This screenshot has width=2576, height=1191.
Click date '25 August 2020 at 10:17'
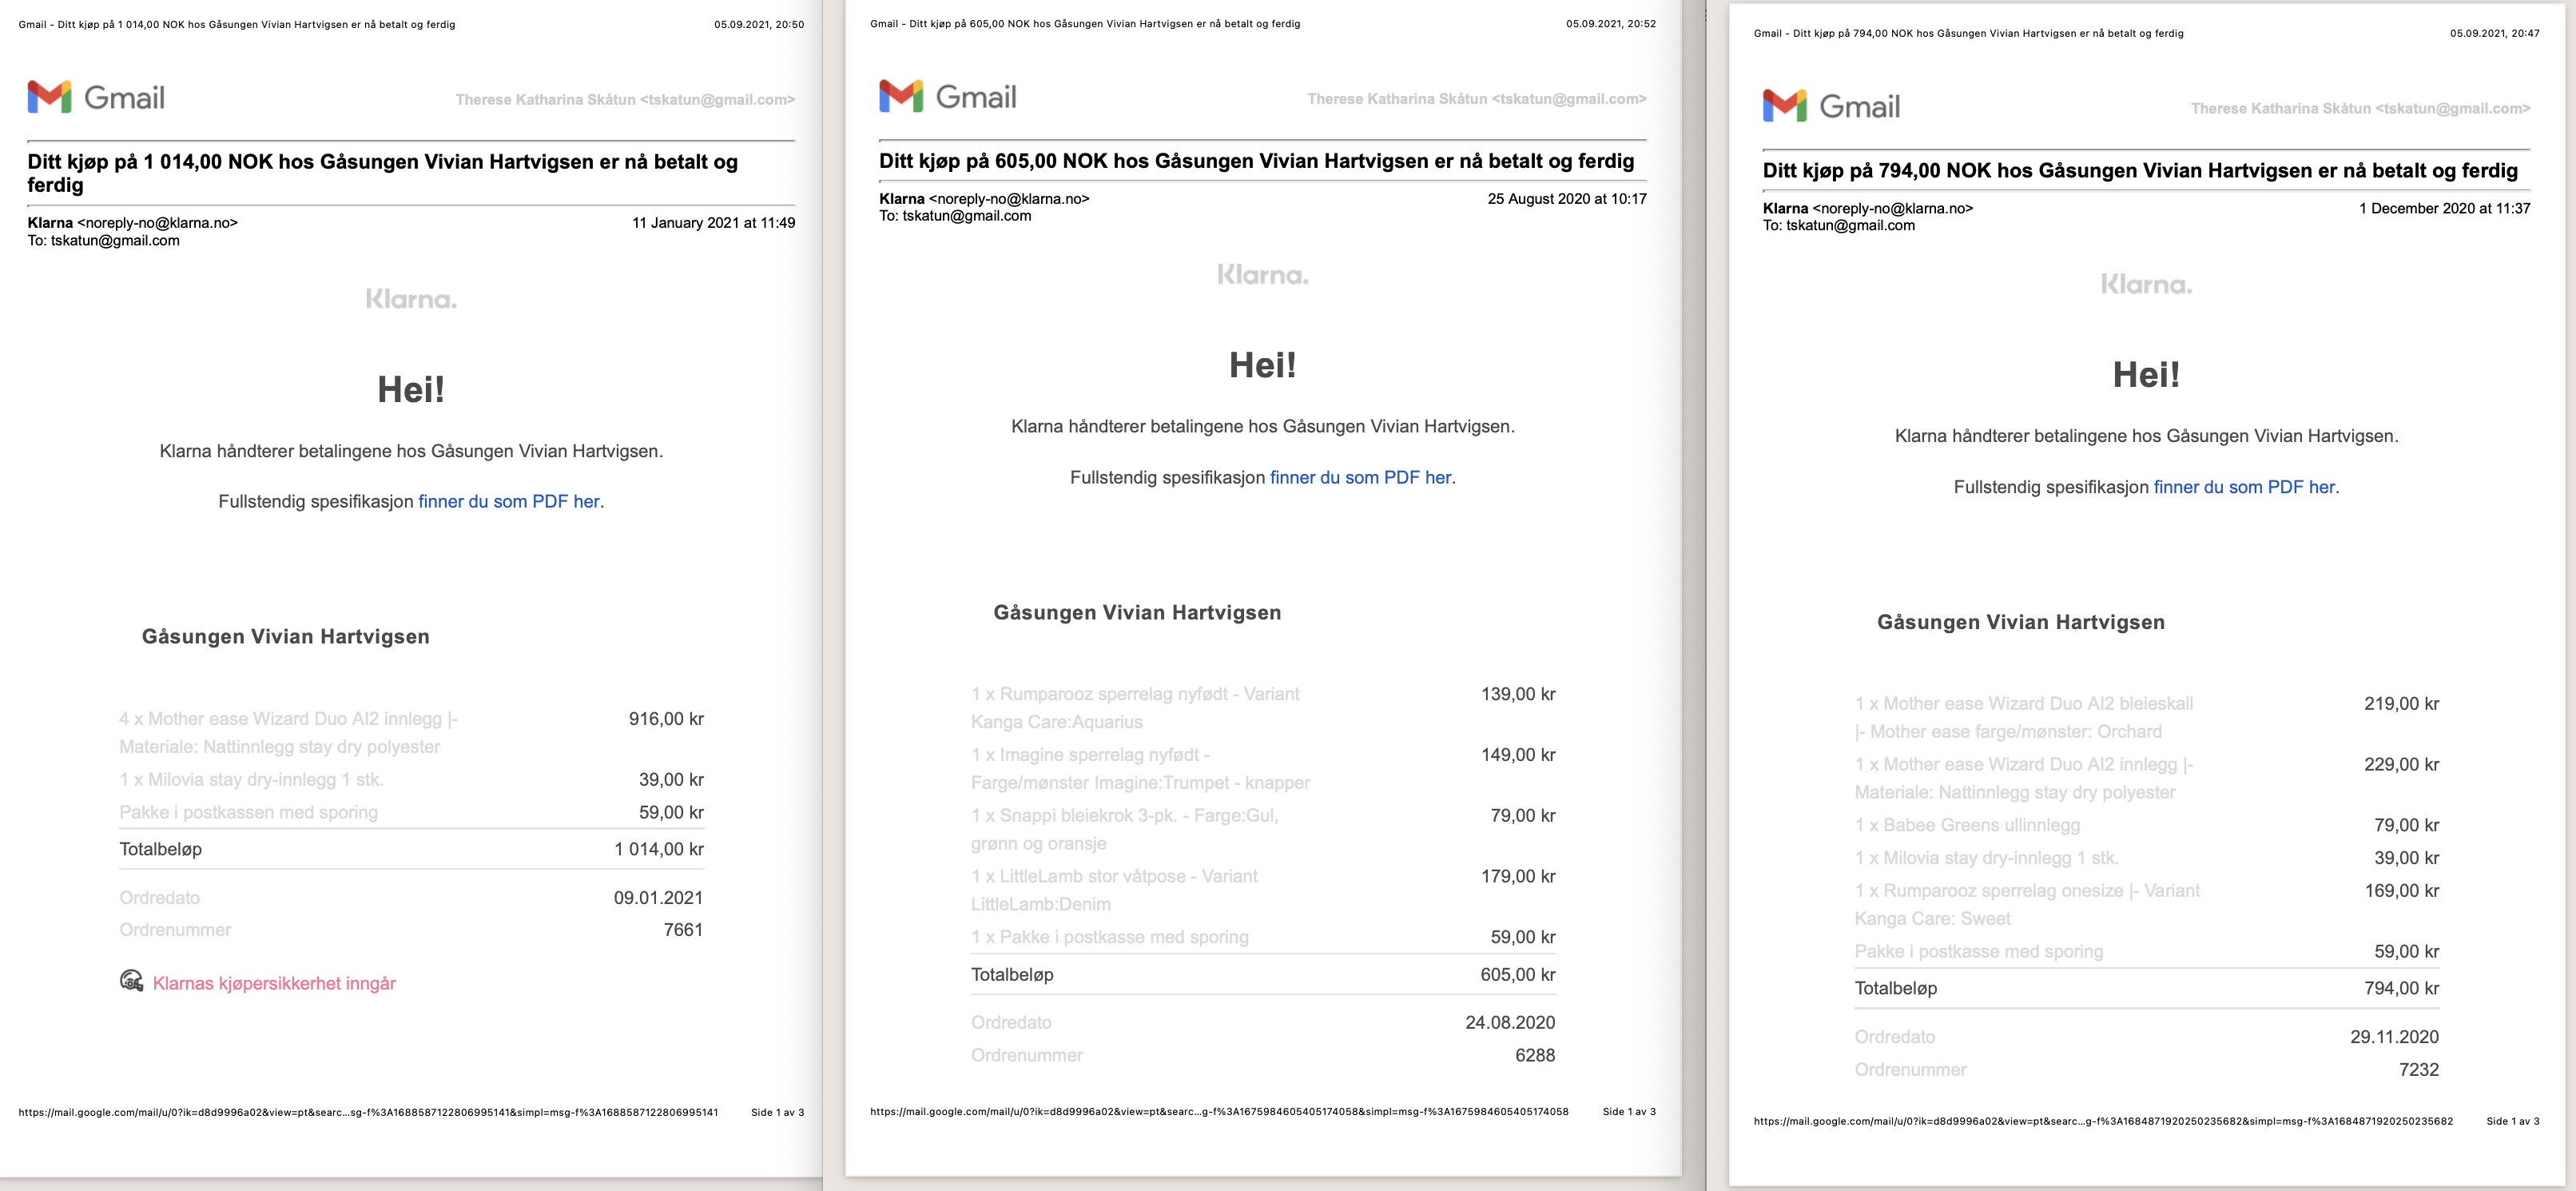pos(1567,199)
